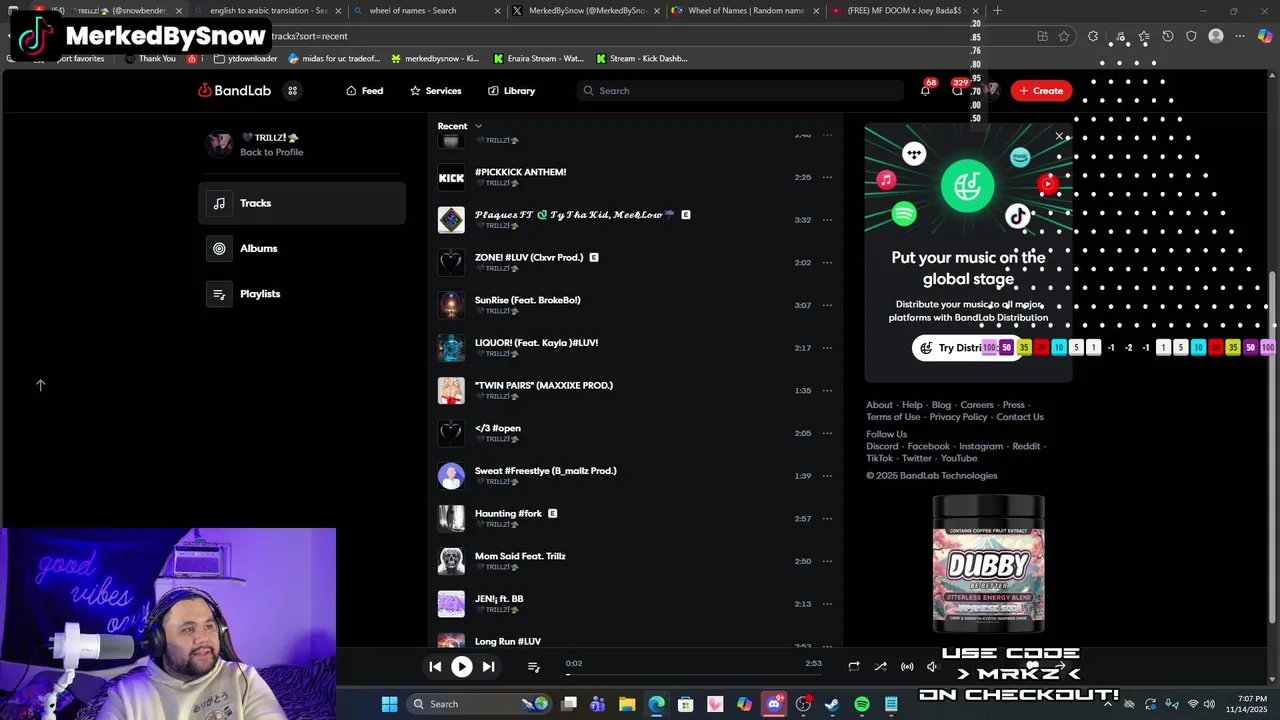Click the Plaques FT track cover art
1280x720 pixels.
(451, 220)
